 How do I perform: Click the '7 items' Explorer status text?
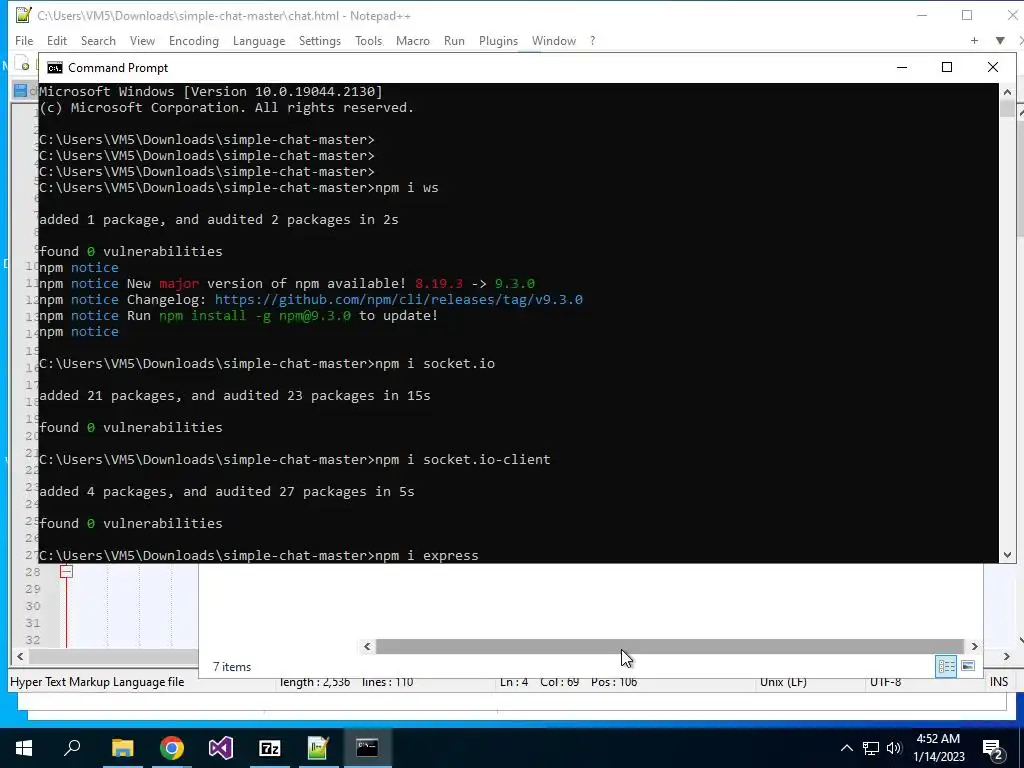(x=232, y=667)
